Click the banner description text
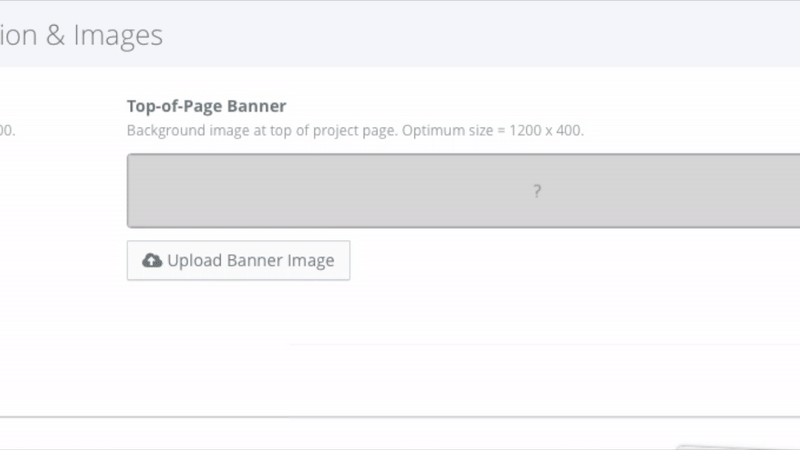 [x=355, y=130]
